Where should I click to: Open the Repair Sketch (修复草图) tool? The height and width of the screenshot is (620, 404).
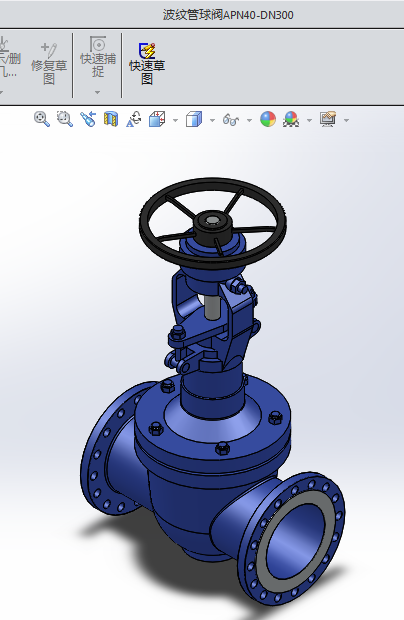[x=49, y=64]
